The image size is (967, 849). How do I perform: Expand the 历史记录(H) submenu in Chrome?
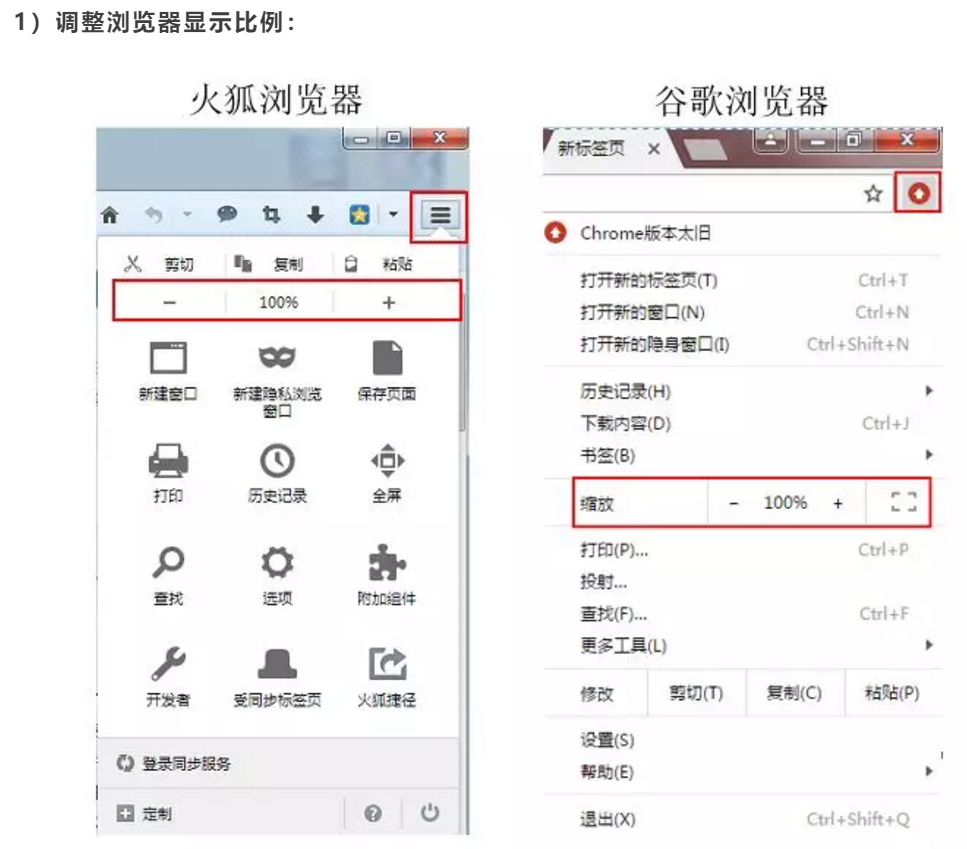pos(928,391)
